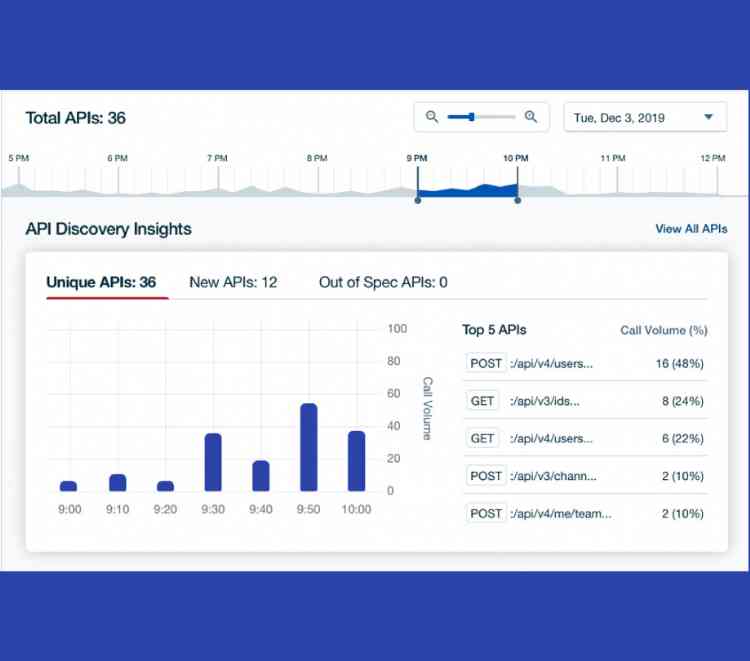Click the zoom out magnifier icon
750x661 pixels.
tap(432, 117)
